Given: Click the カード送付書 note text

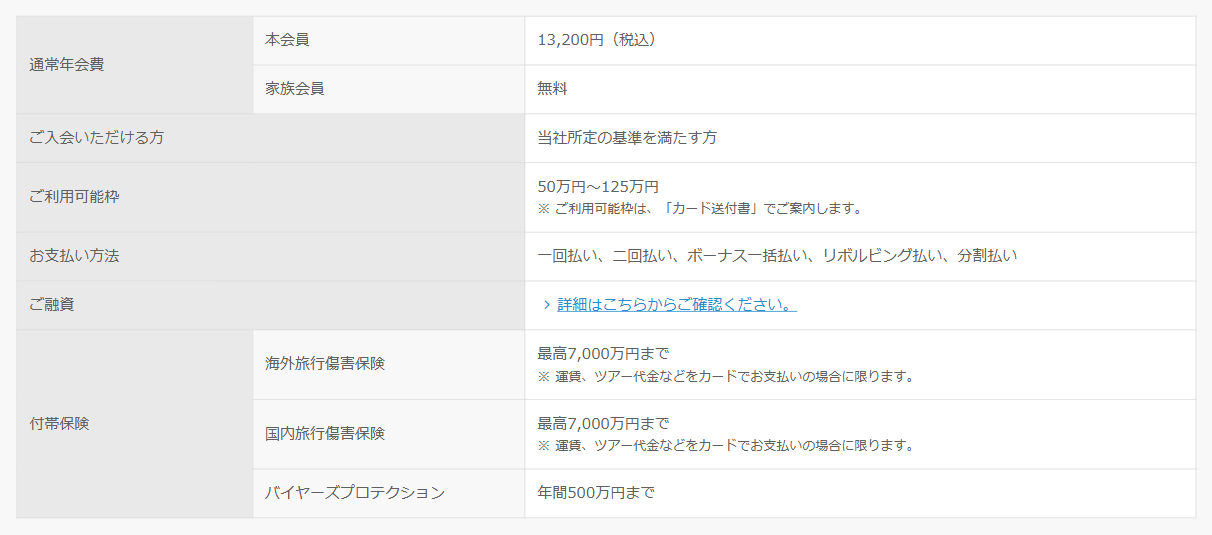Looking at the screenshot, I should tap(700, 209).
